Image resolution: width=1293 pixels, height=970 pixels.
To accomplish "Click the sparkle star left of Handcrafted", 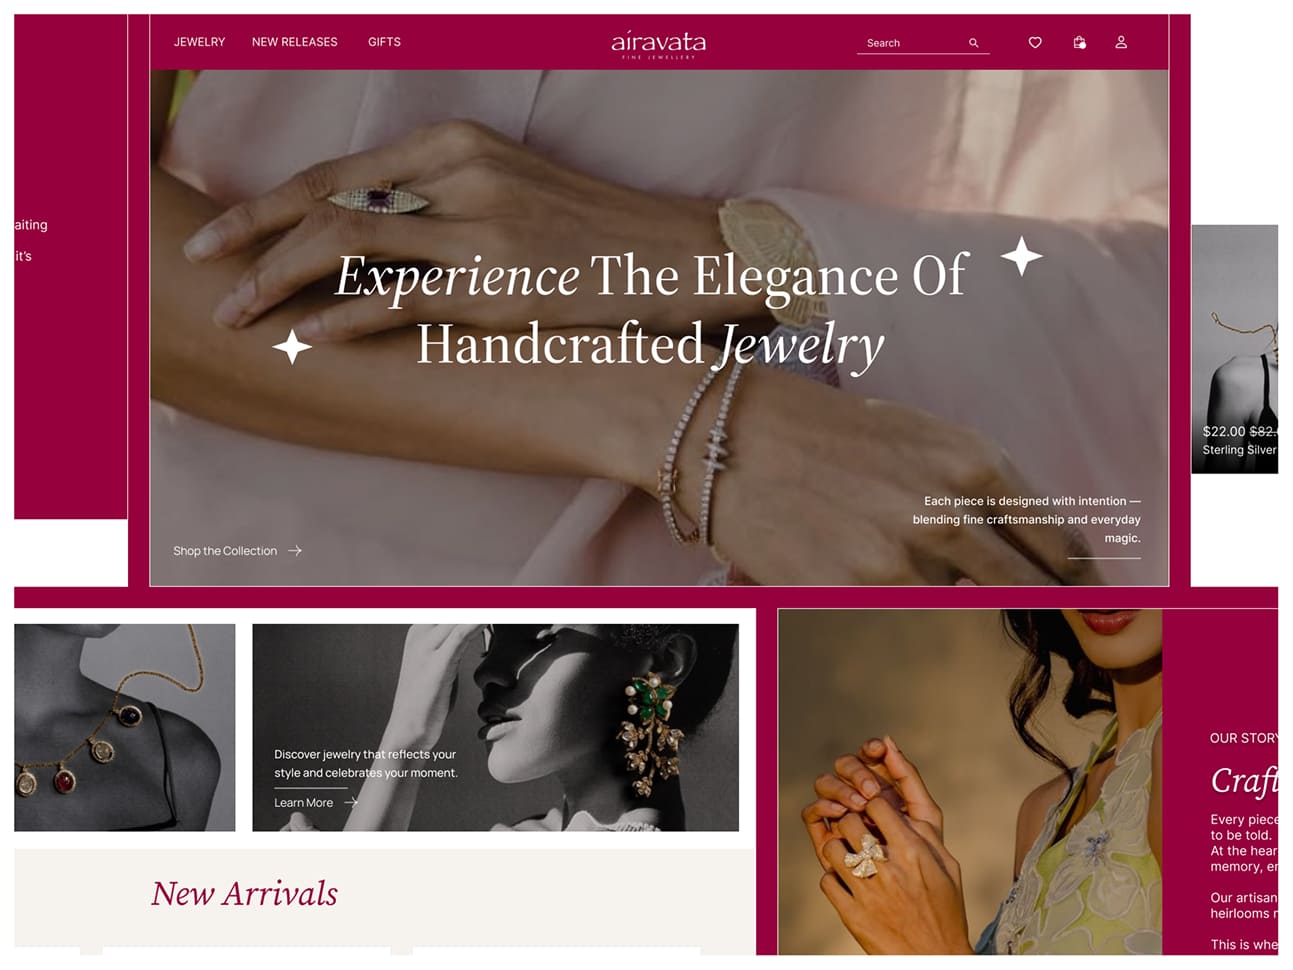I will (x=292, y=347).
